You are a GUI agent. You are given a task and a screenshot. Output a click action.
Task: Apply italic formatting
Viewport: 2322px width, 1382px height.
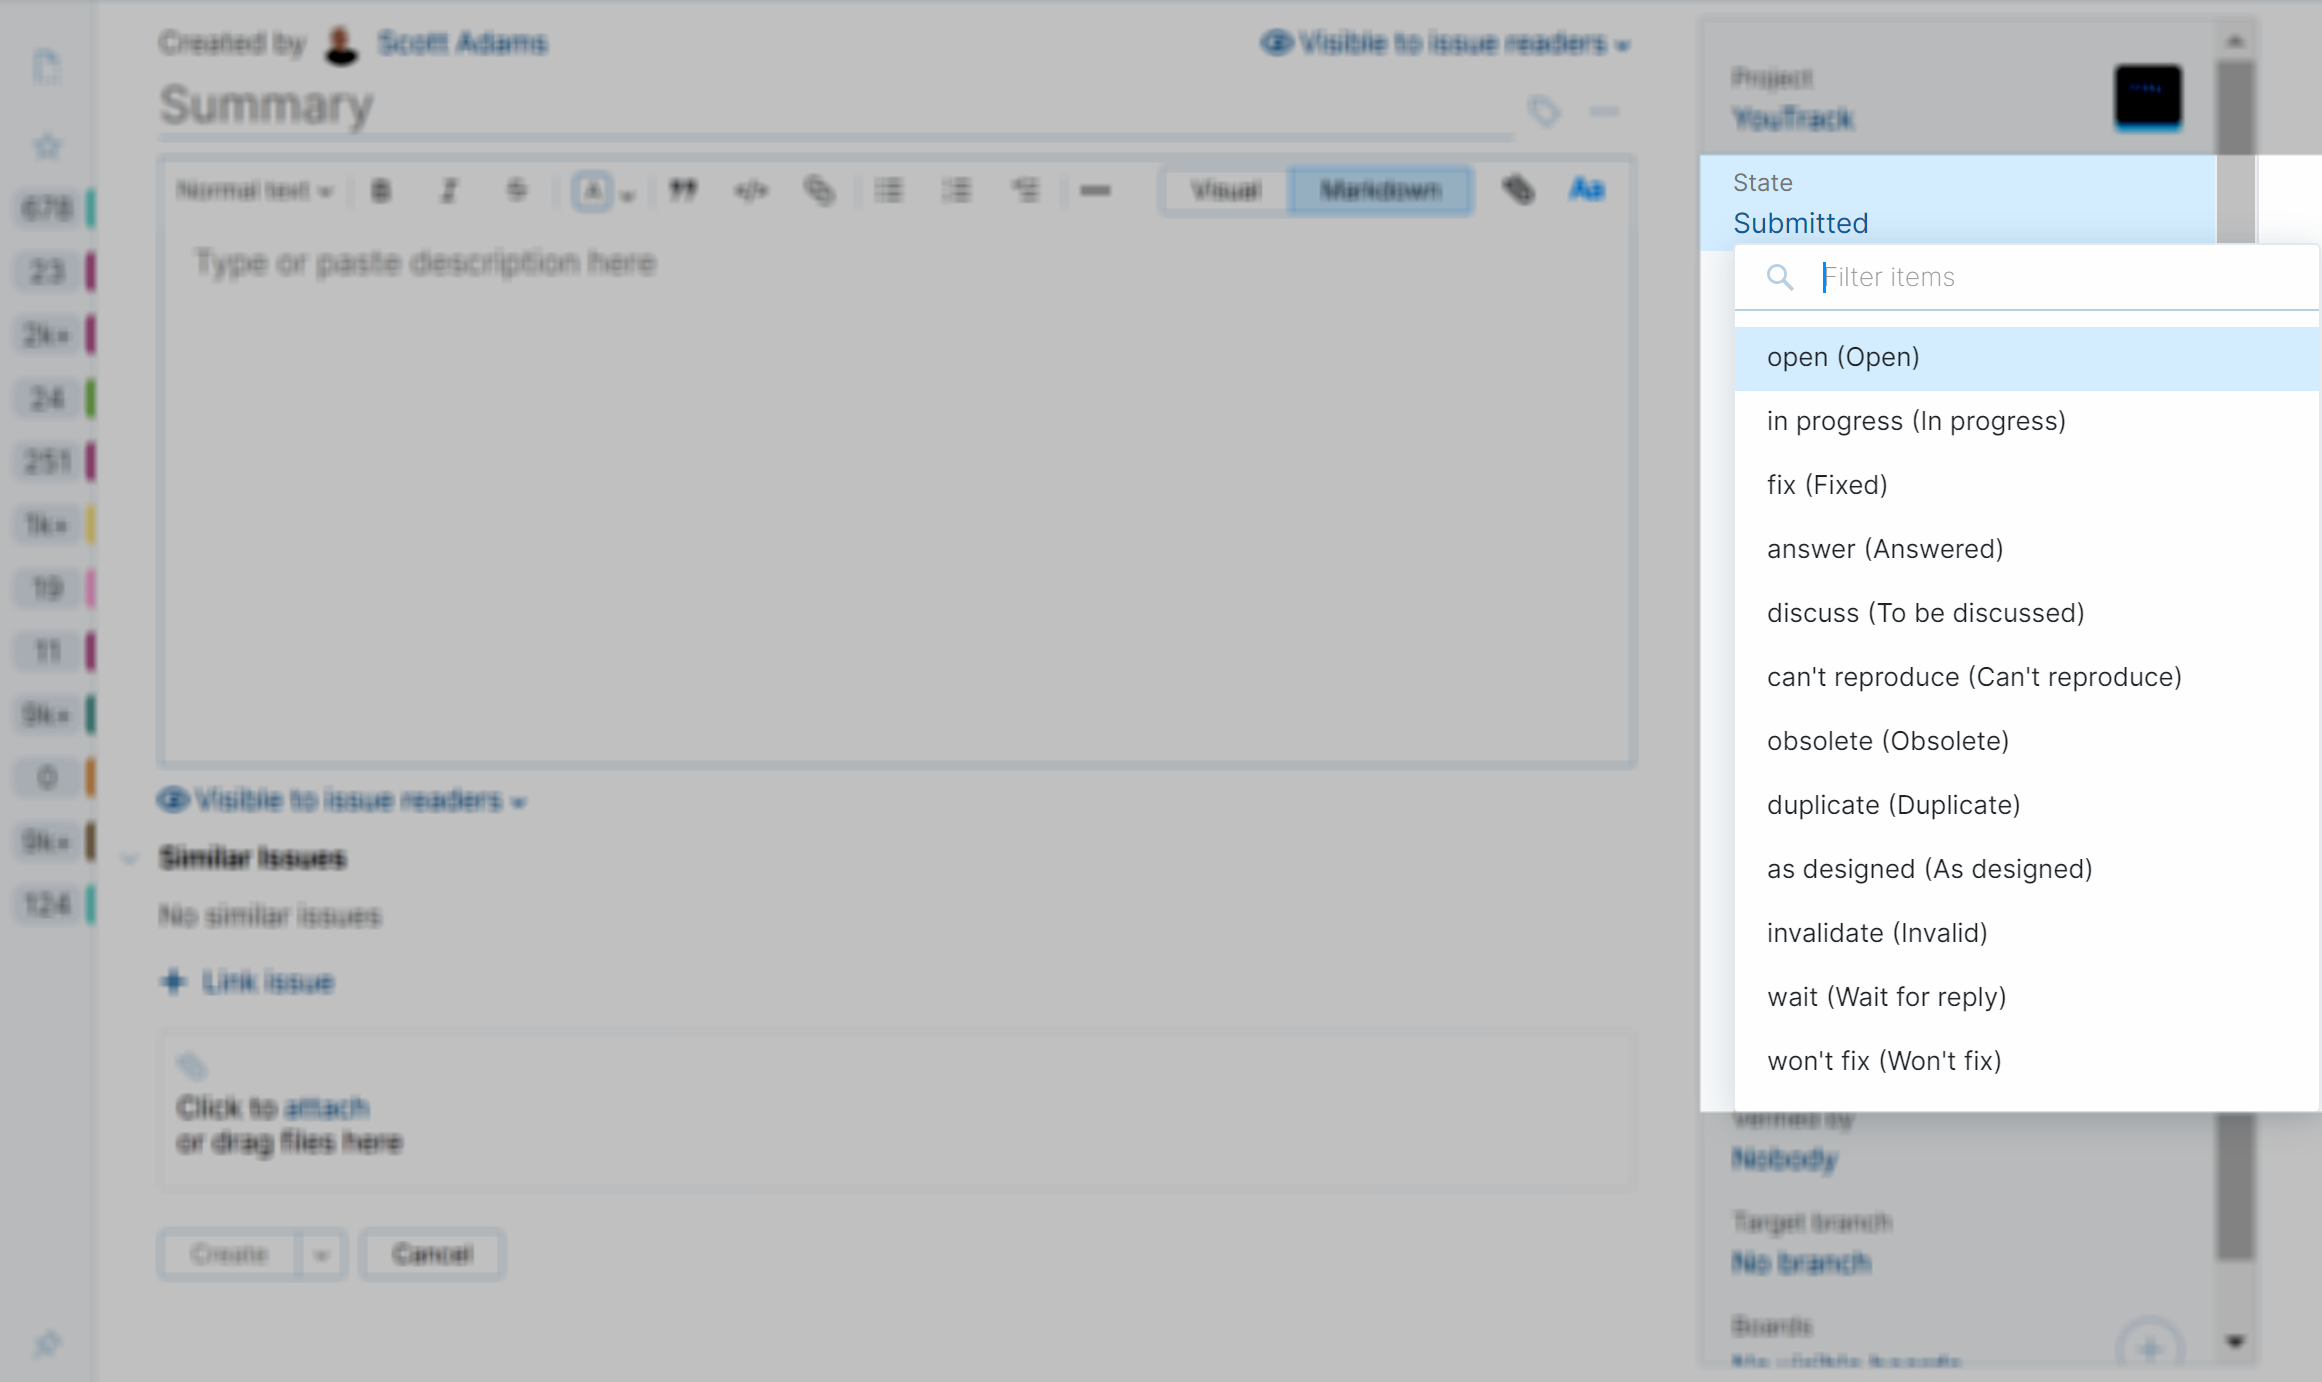(x=448, y=189)
